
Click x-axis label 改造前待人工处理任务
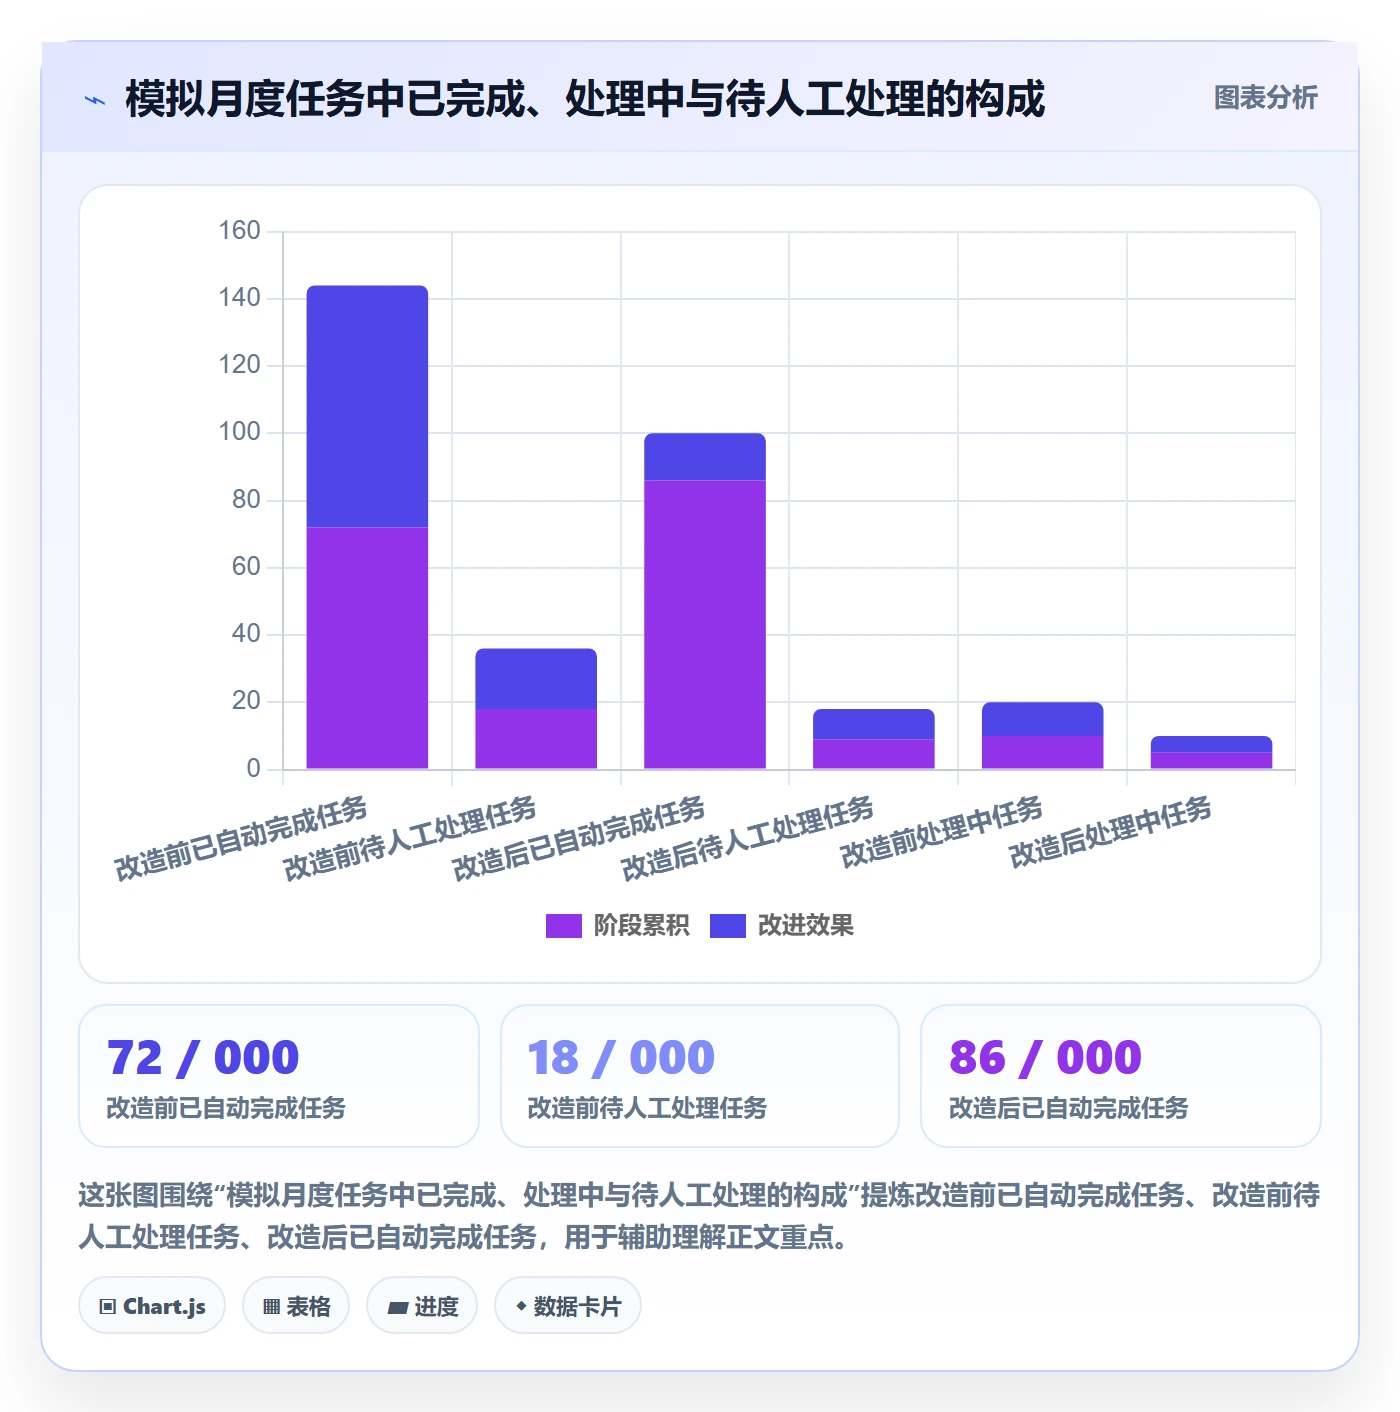(x=410, y=839)
